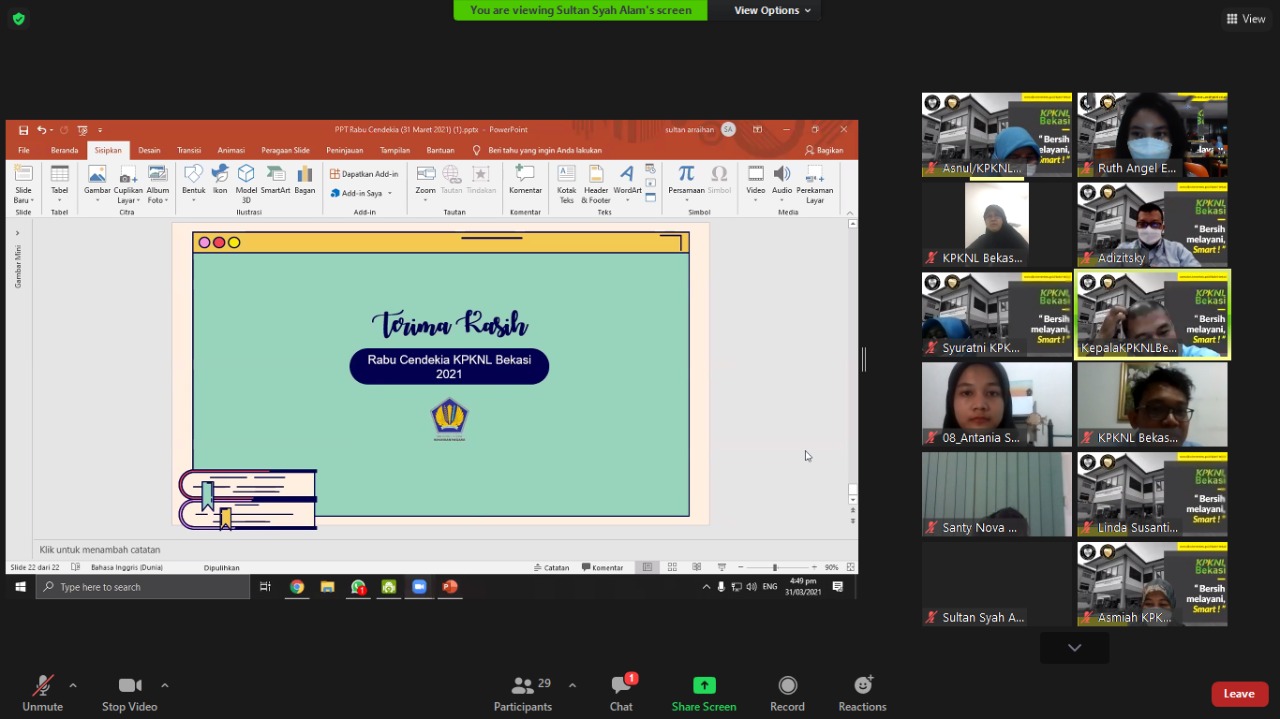Switch to the Desain ribbon tab
The image size is (1280, 719).
149,150
